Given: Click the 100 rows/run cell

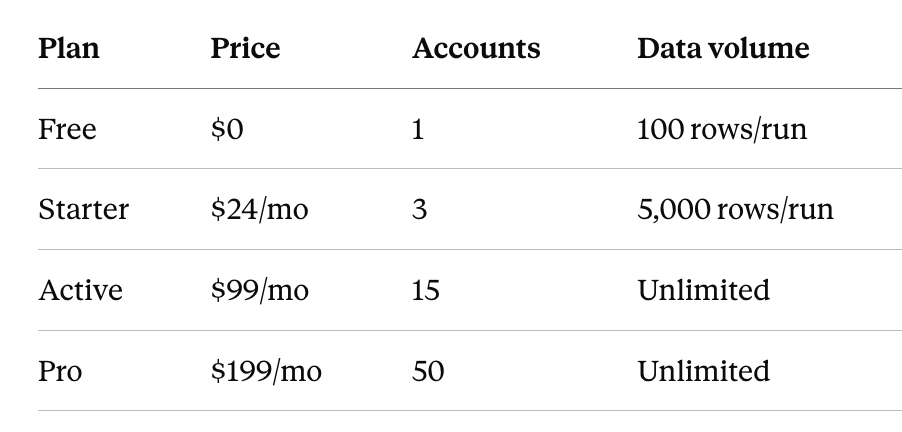Looking at the screenshot, I should 722,129.
